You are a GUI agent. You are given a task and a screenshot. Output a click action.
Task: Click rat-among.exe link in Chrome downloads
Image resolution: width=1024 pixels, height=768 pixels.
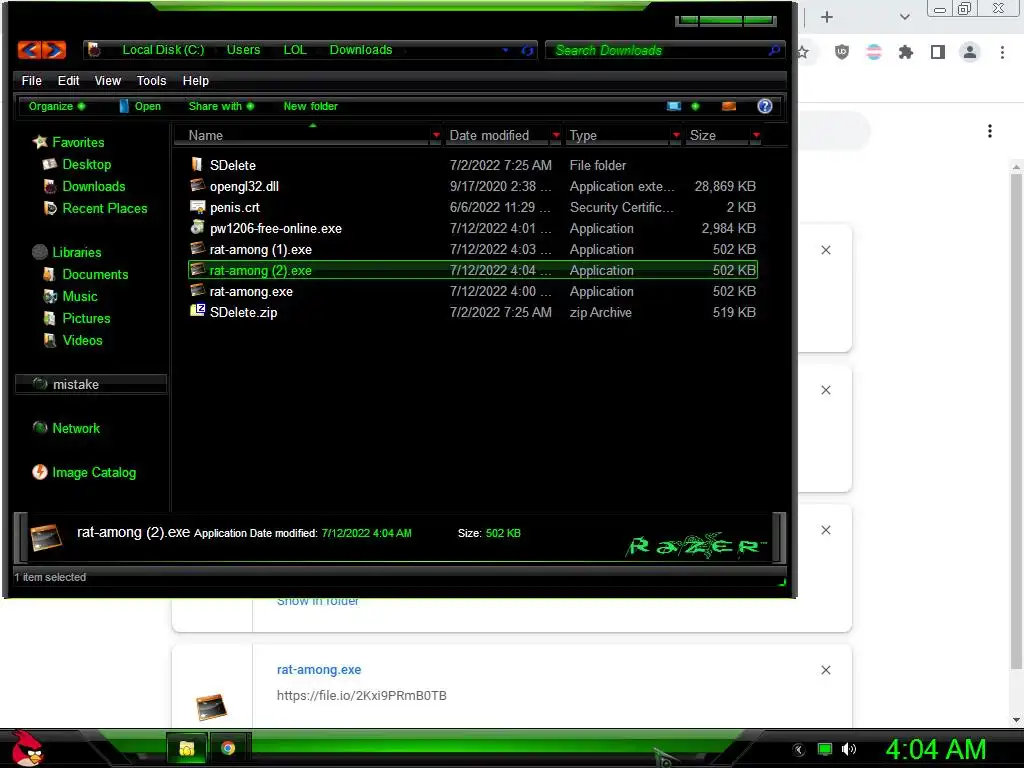319,669
